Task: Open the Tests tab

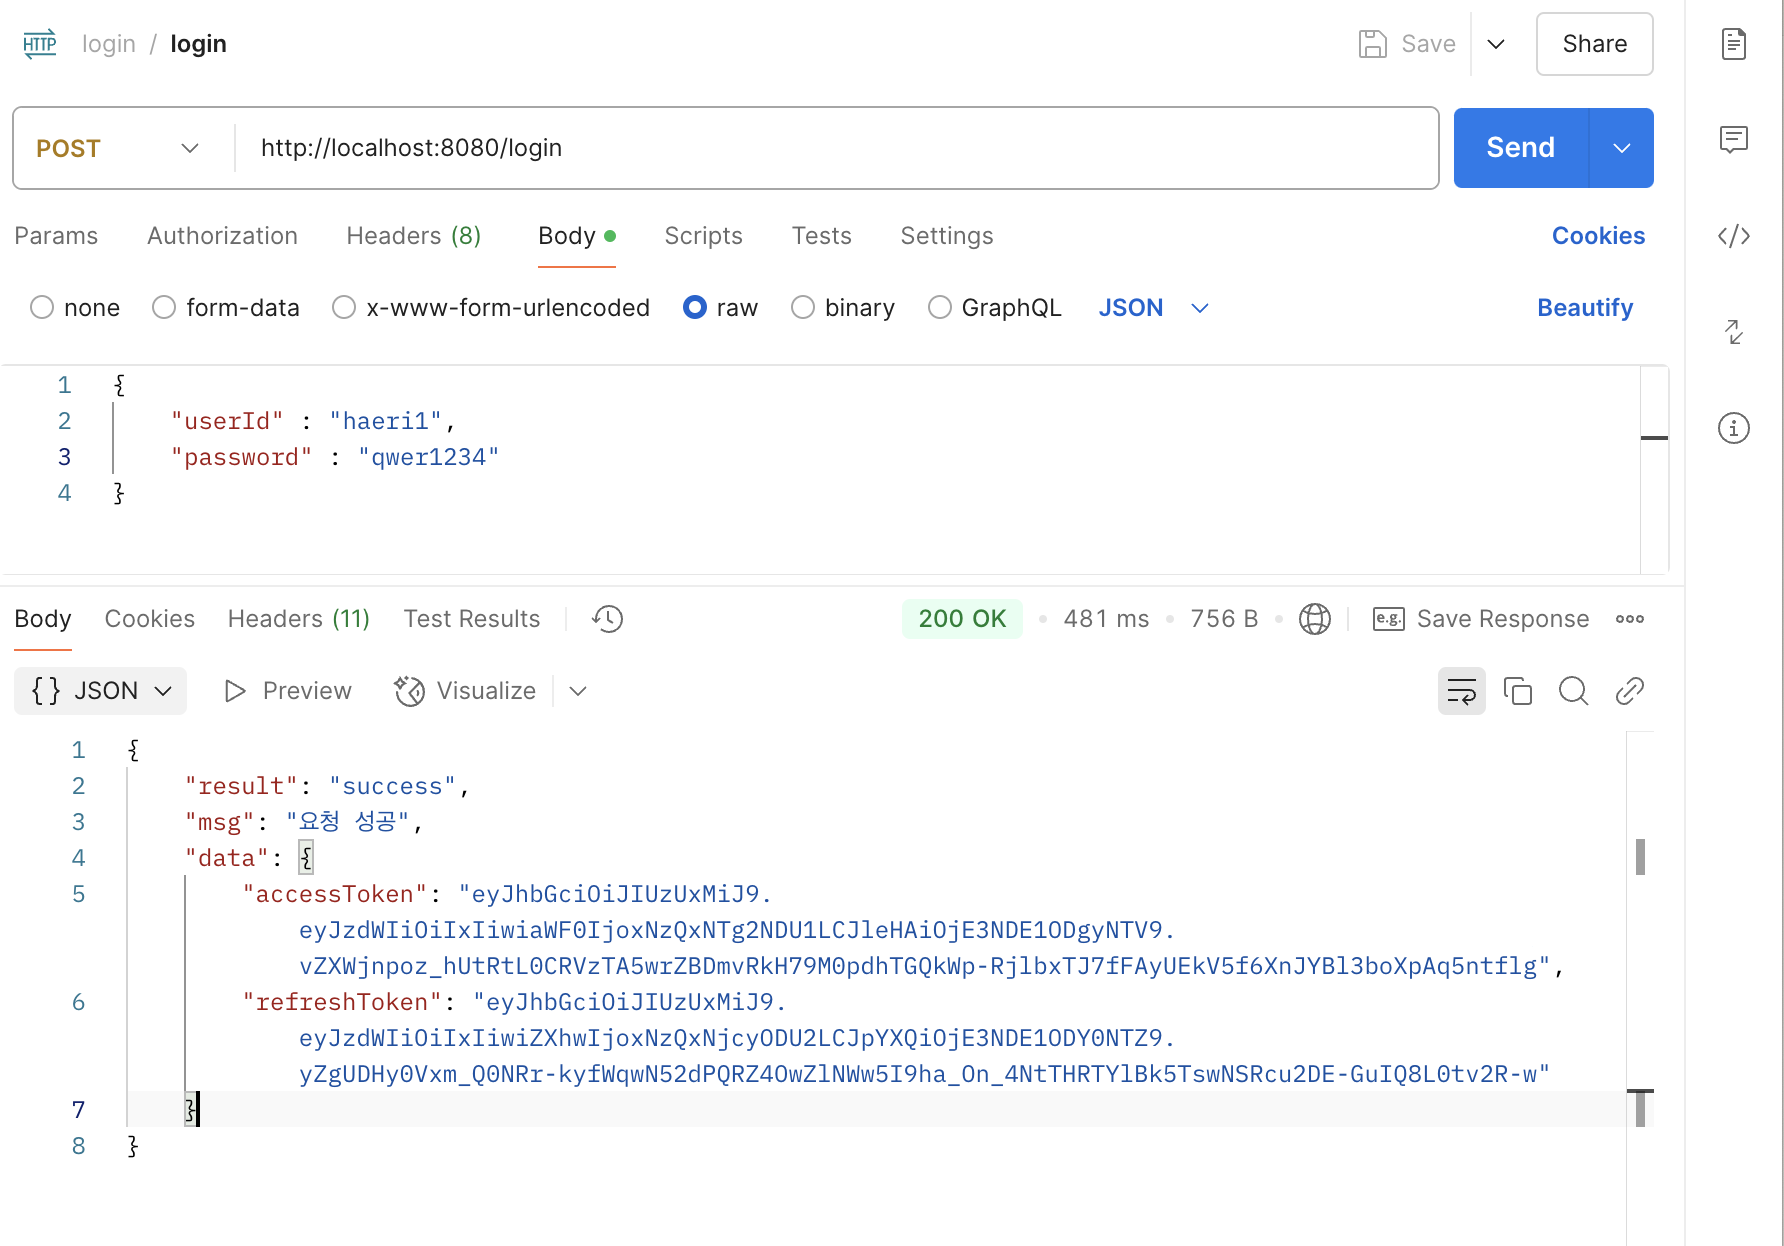Action: click(822, 236)
